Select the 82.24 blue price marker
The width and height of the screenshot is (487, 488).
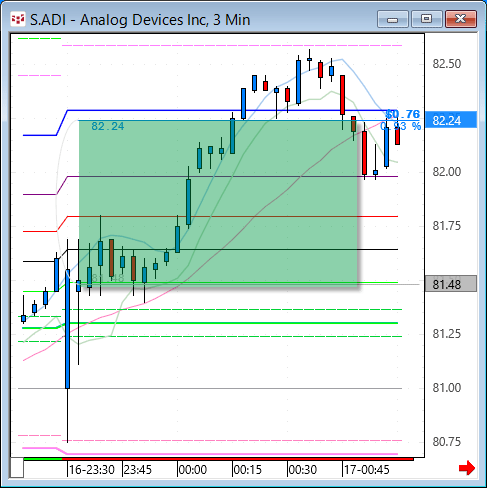451,120
